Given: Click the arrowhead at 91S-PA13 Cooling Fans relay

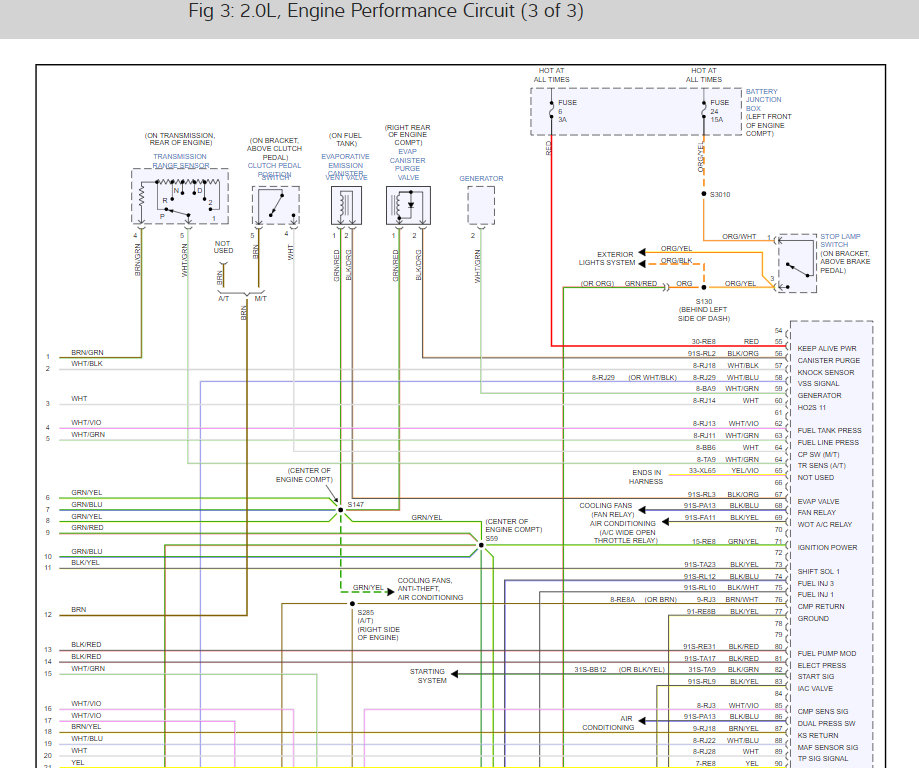Looking at the screenshot, I should [642, 510].
